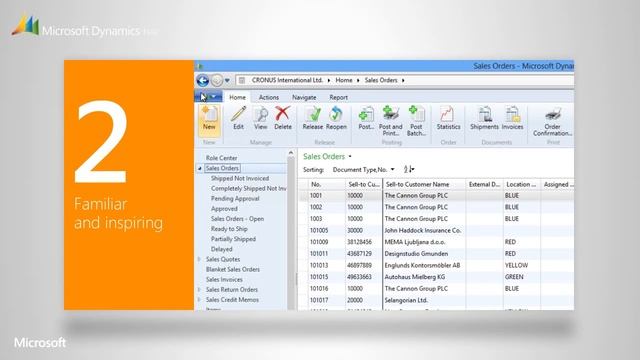The width and height of the screenshot is (640, 360).
Task: Open the Sales Orders view title dropdown
Action: pyautogui.click(x=350, y=156)
